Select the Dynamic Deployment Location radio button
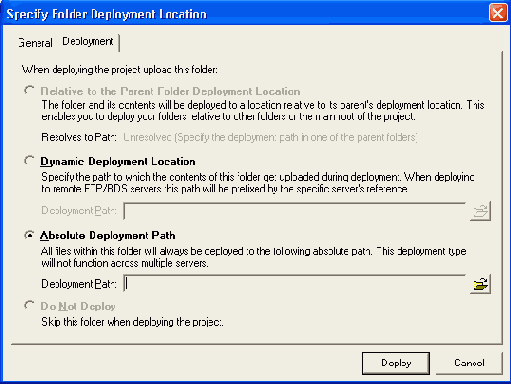 (29, 161)
